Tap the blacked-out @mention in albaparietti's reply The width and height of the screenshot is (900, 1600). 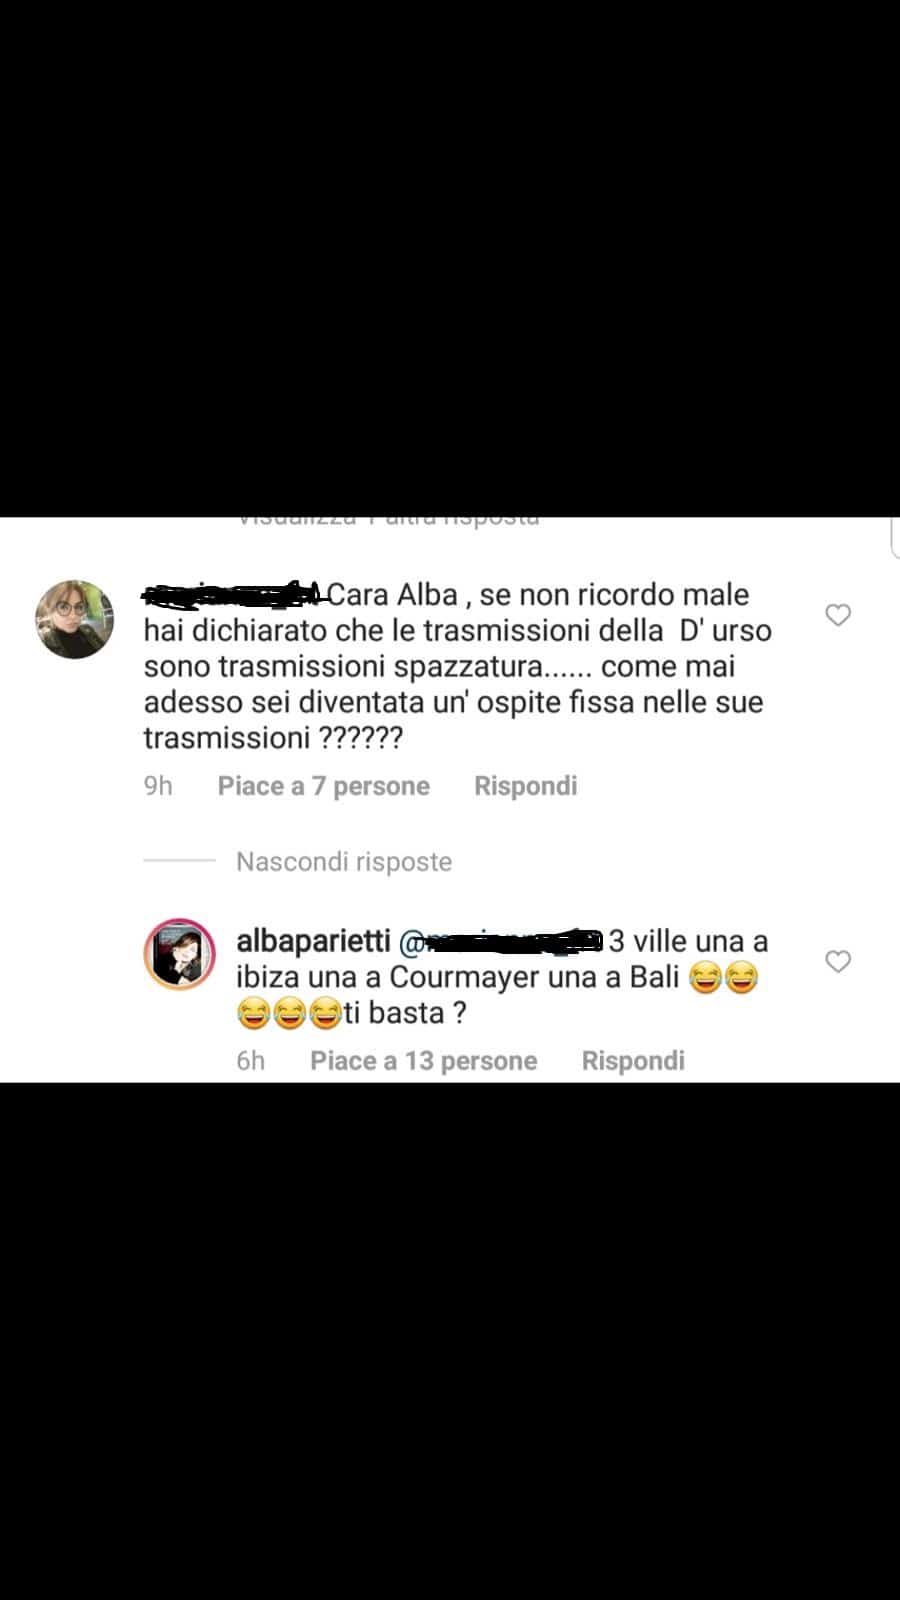pyautogui.click(x=501, y=942)
